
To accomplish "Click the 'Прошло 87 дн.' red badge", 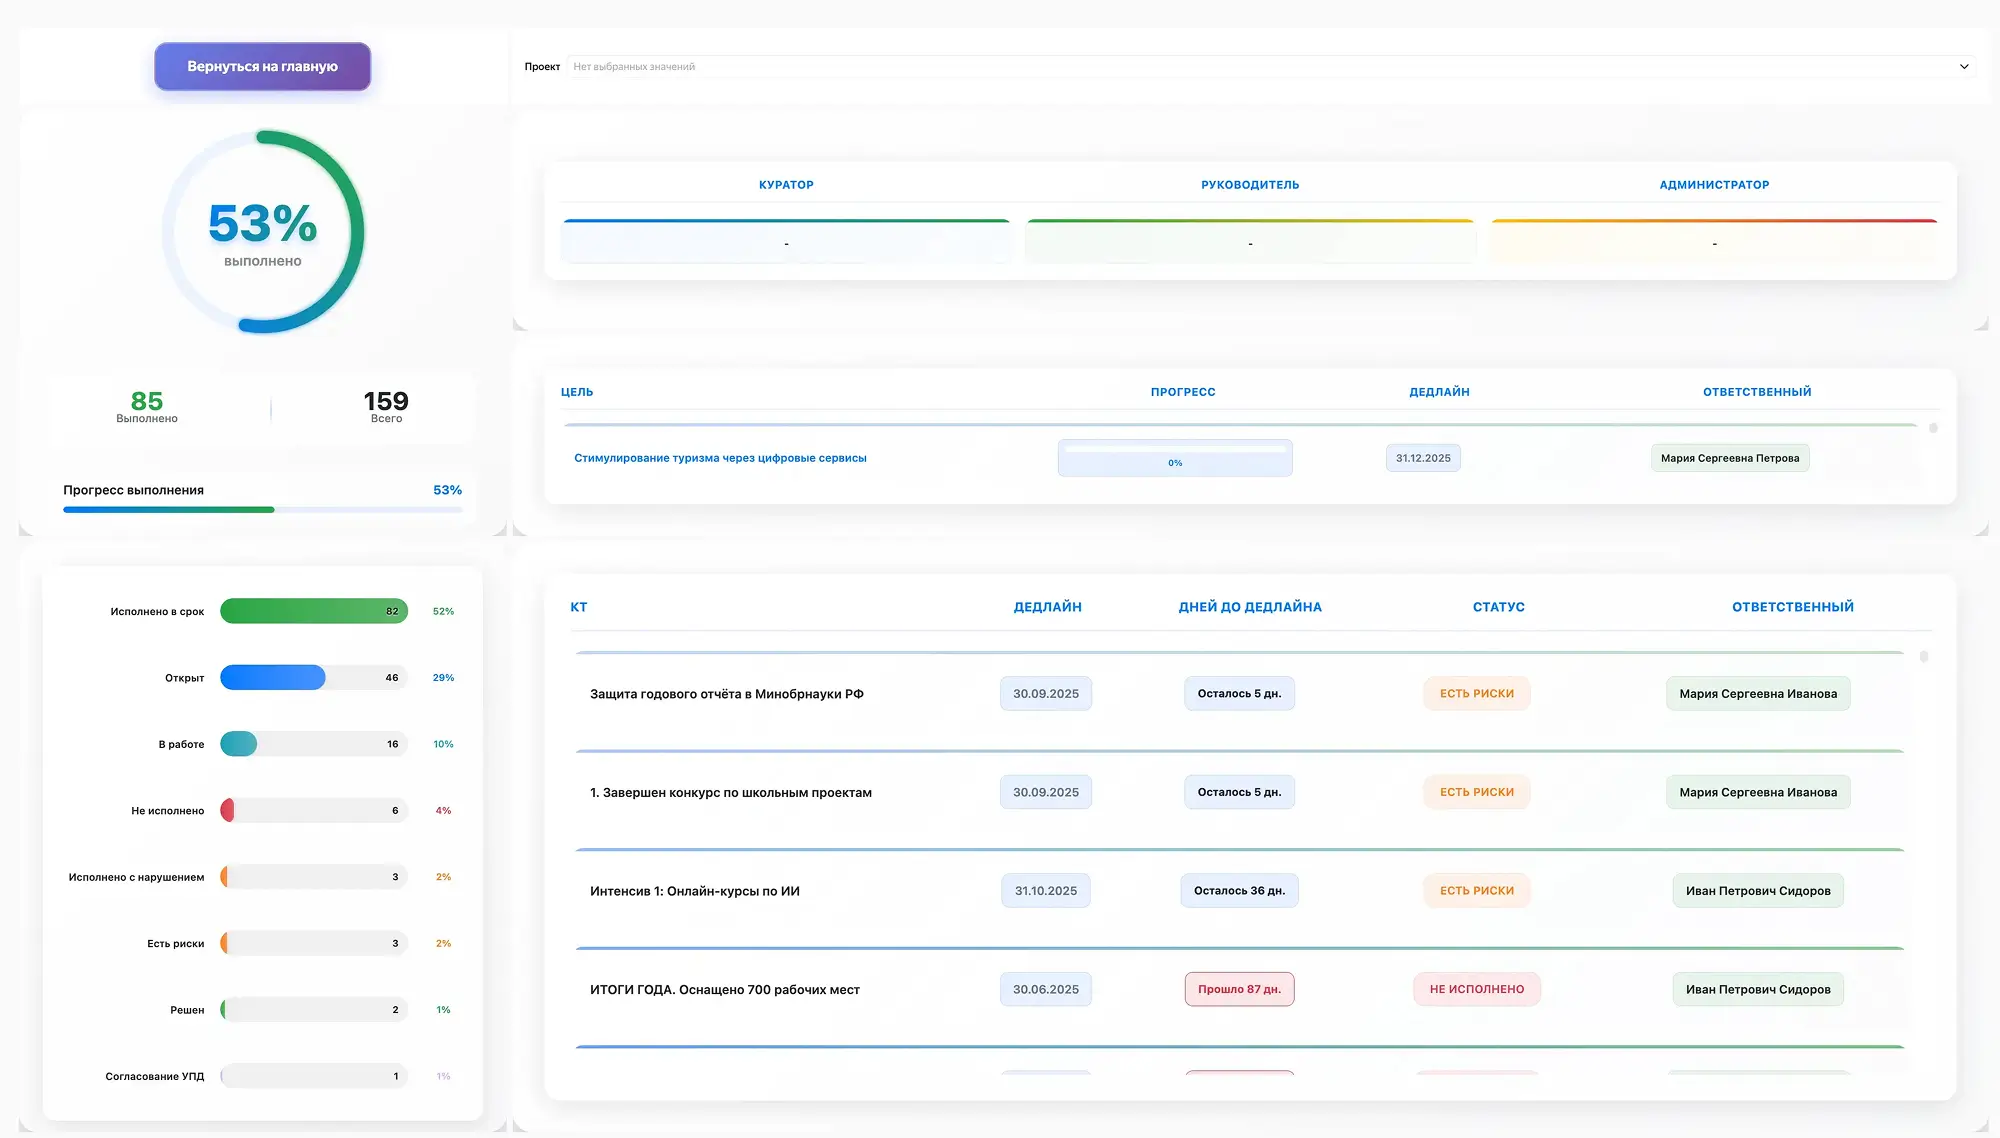I will 1239,989.
